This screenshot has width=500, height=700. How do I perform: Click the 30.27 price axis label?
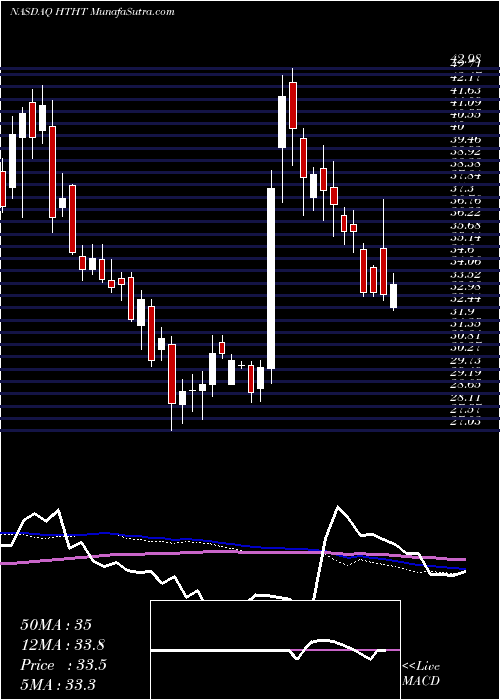[x=465, y=349]
